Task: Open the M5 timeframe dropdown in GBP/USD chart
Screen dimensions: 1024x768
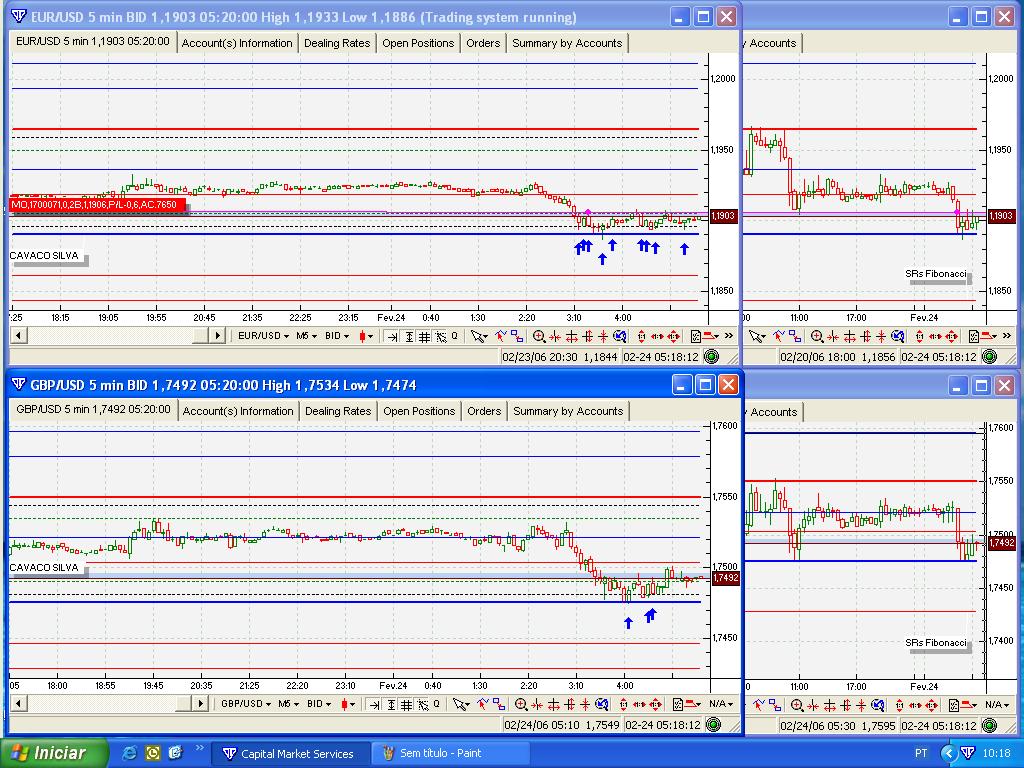Action: point(289,704)
